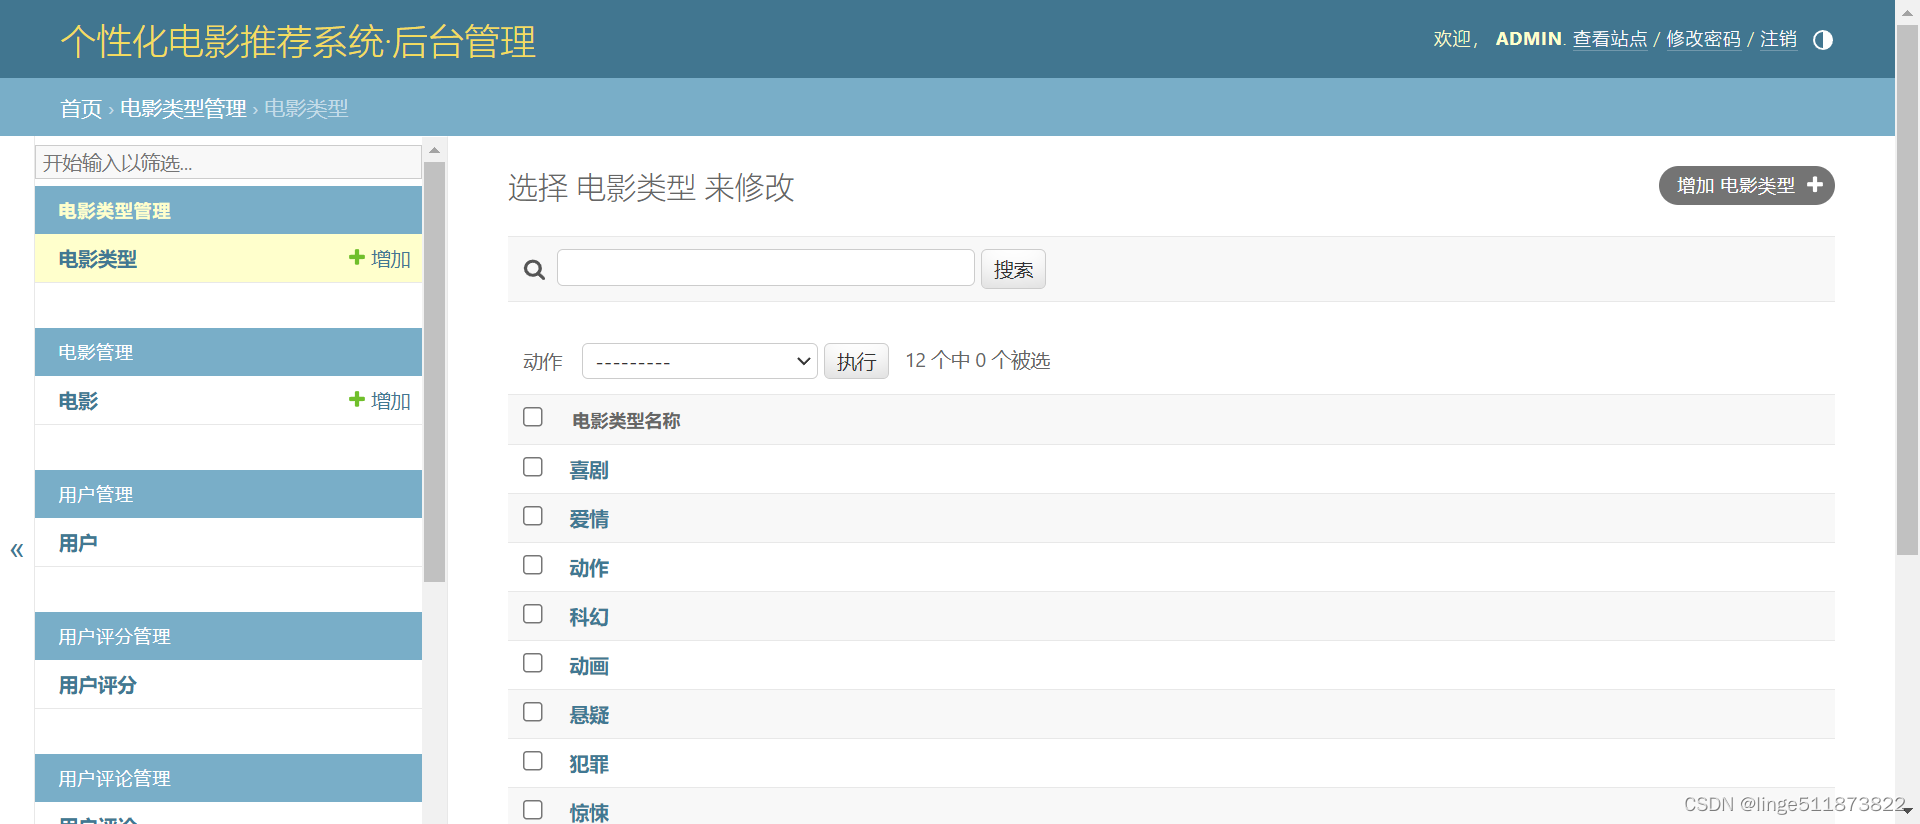The height and width of the screenshot is (824, 1920).
Task: Click the site title 个性化电影推荐系统·后台管理
Action: pos(298,41)
